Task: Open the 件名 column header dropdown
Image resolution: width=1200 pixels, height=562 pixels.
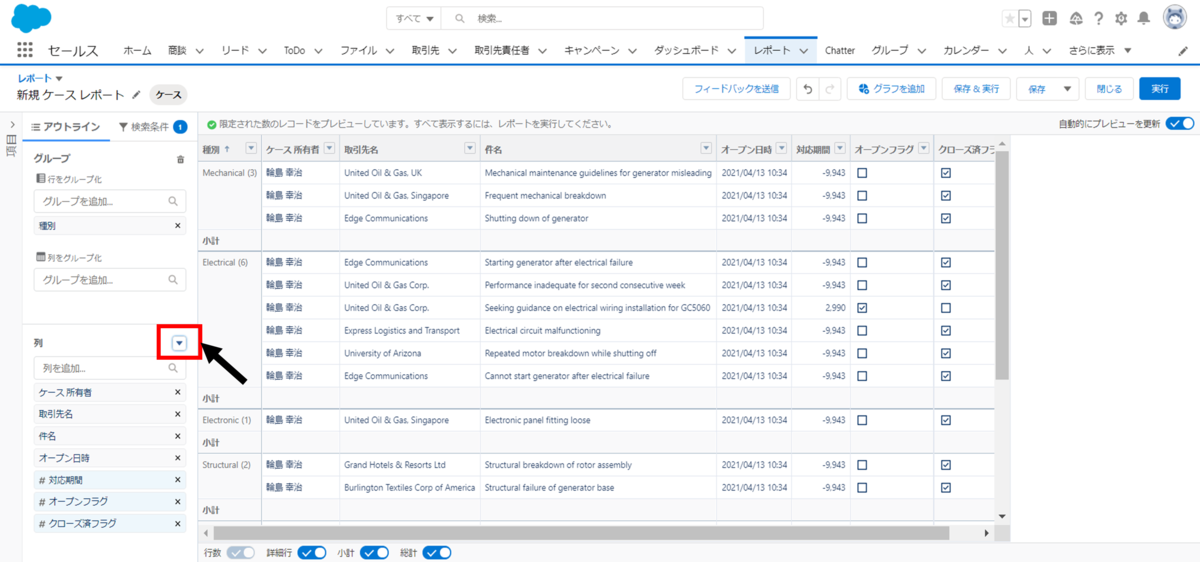Action: [x=706, y=149]
